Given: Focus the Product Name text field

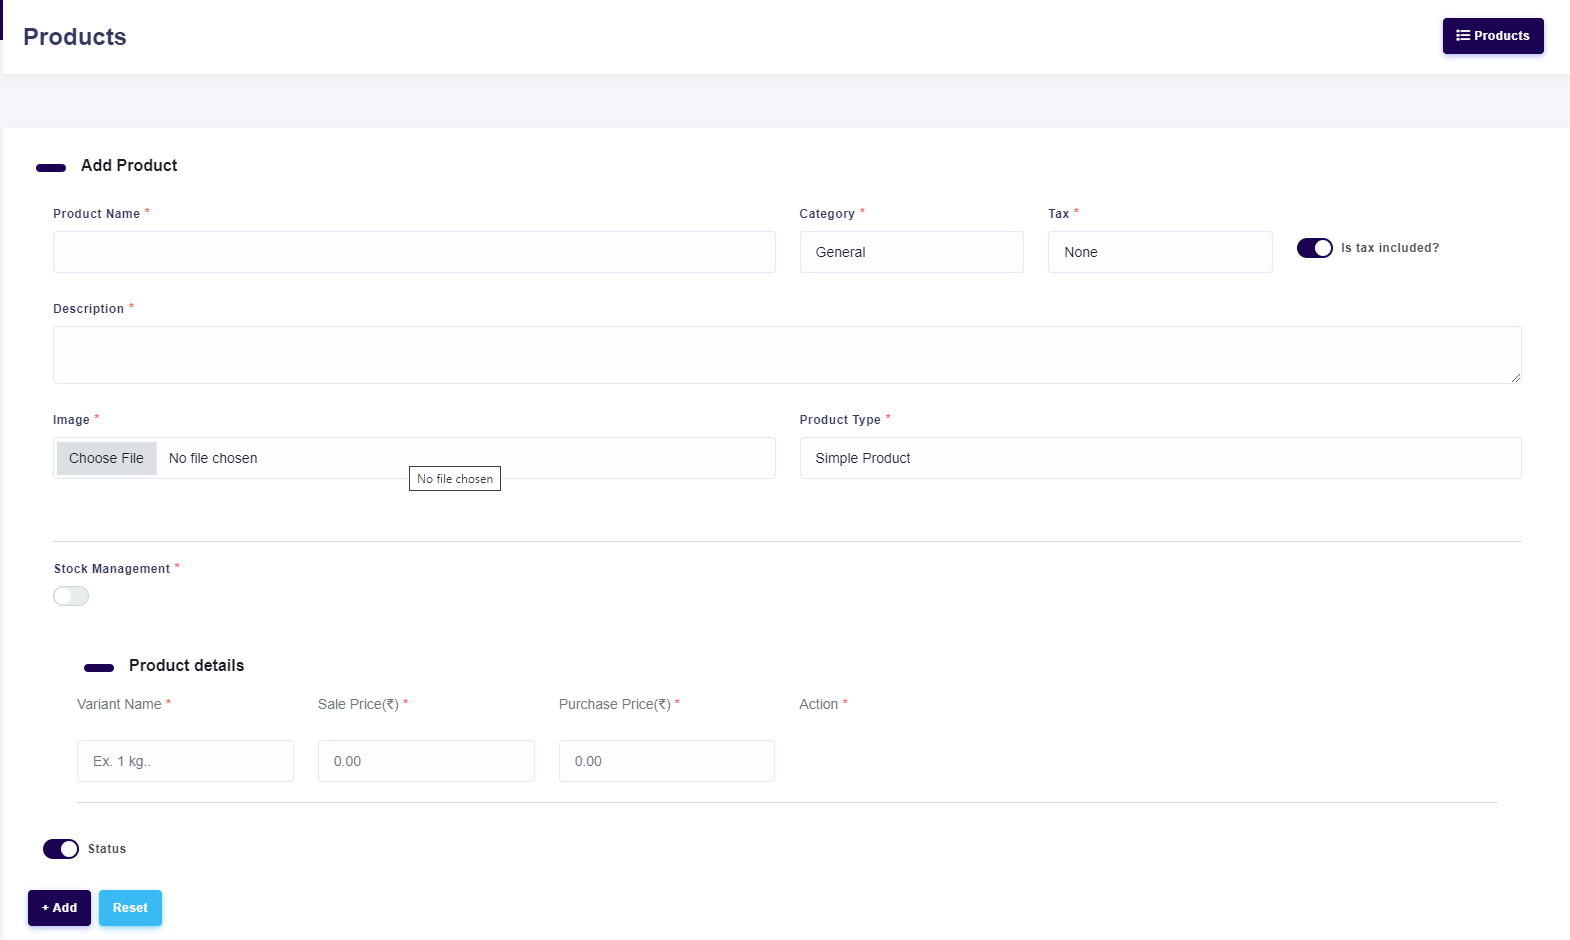Looking at the screenshot, I should point(414,252).
